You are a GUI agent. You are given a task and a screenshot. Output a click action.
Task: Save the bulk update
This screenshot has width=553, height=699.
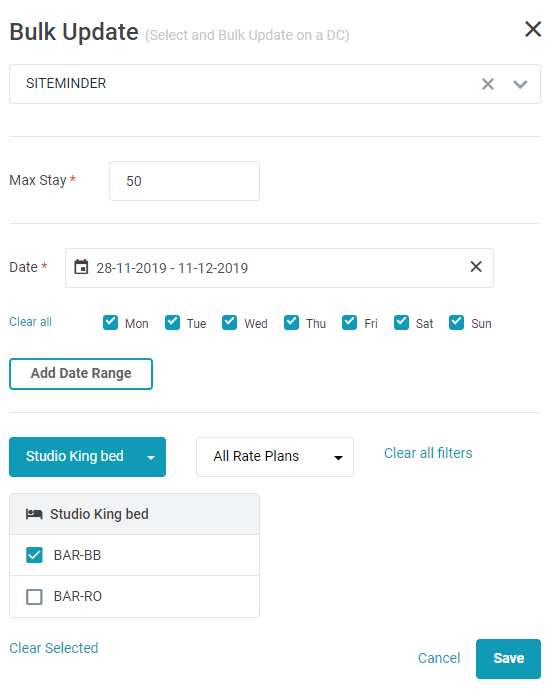pos(508,659)
